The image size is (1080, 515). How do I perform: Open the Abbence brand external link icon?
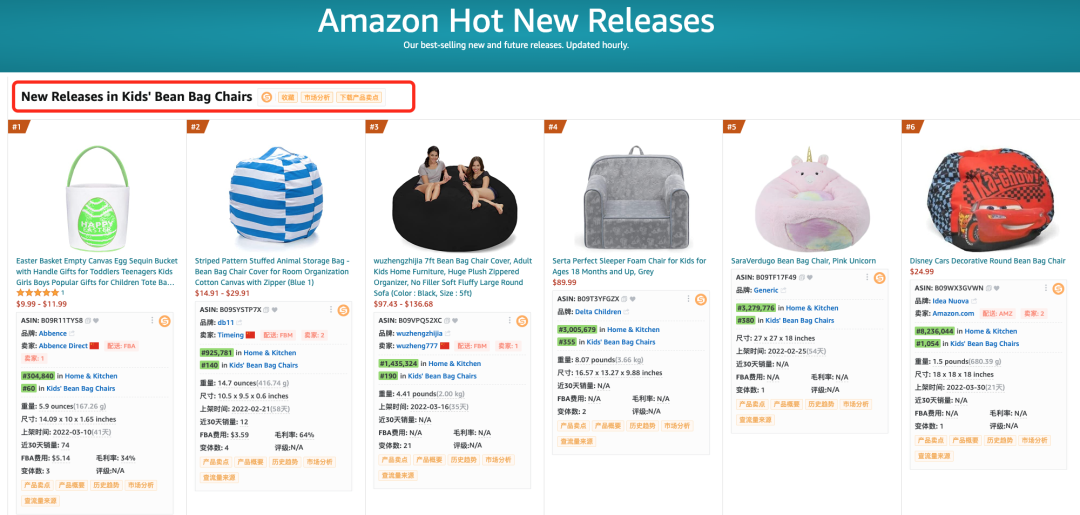[73, 334]
